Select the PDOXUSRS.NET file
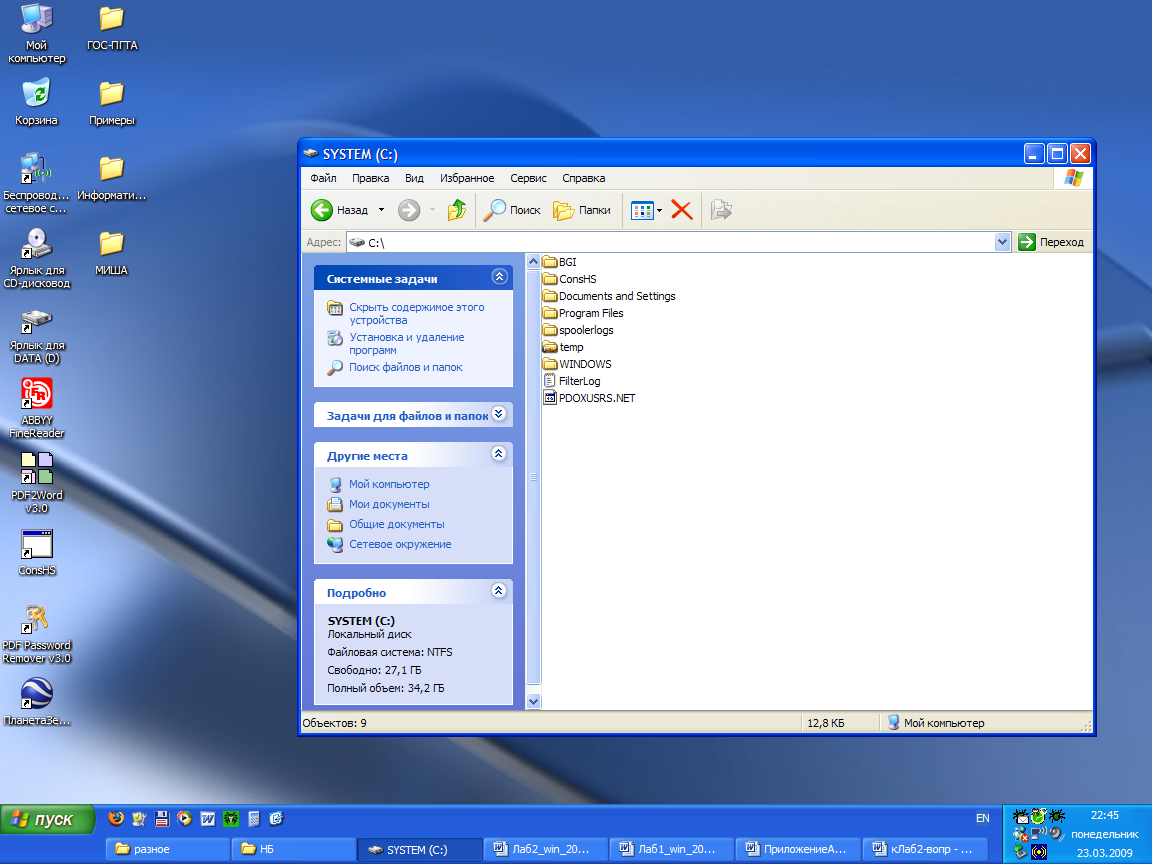 coord(589,397)
